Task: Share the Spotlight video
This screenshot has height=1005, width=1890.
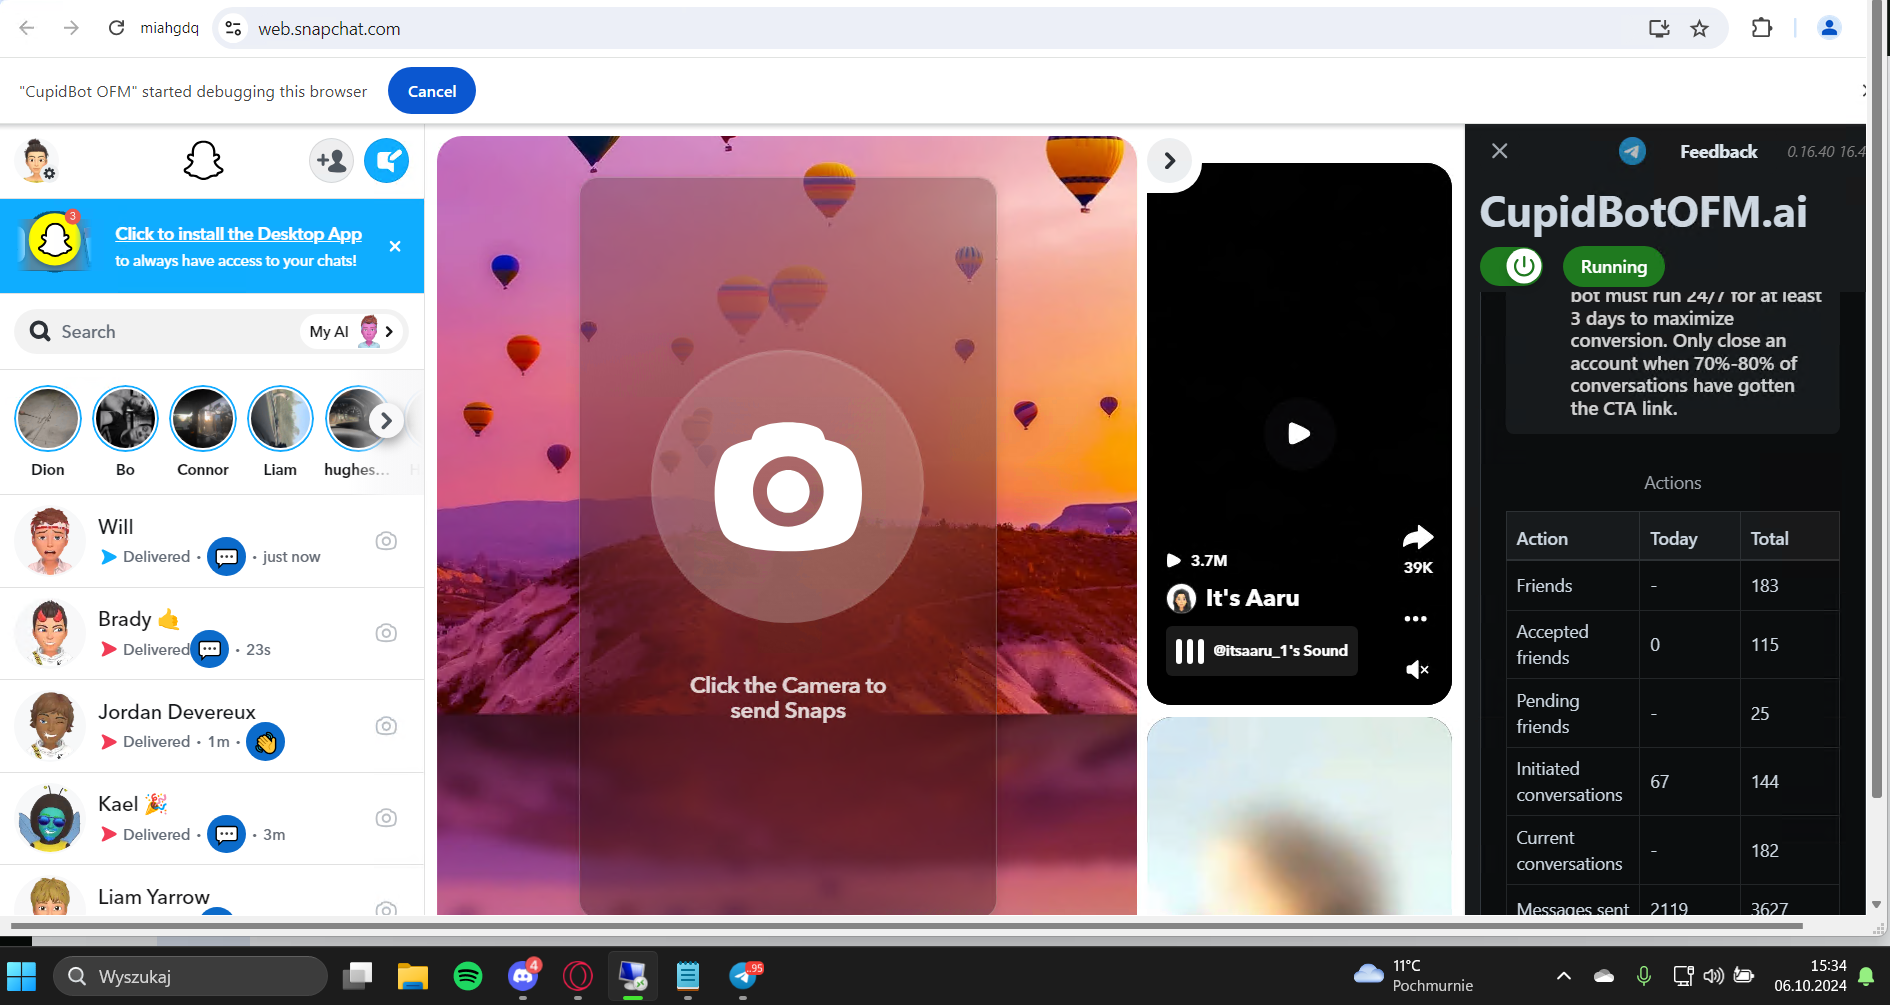Action: [x=1418, y=538]
